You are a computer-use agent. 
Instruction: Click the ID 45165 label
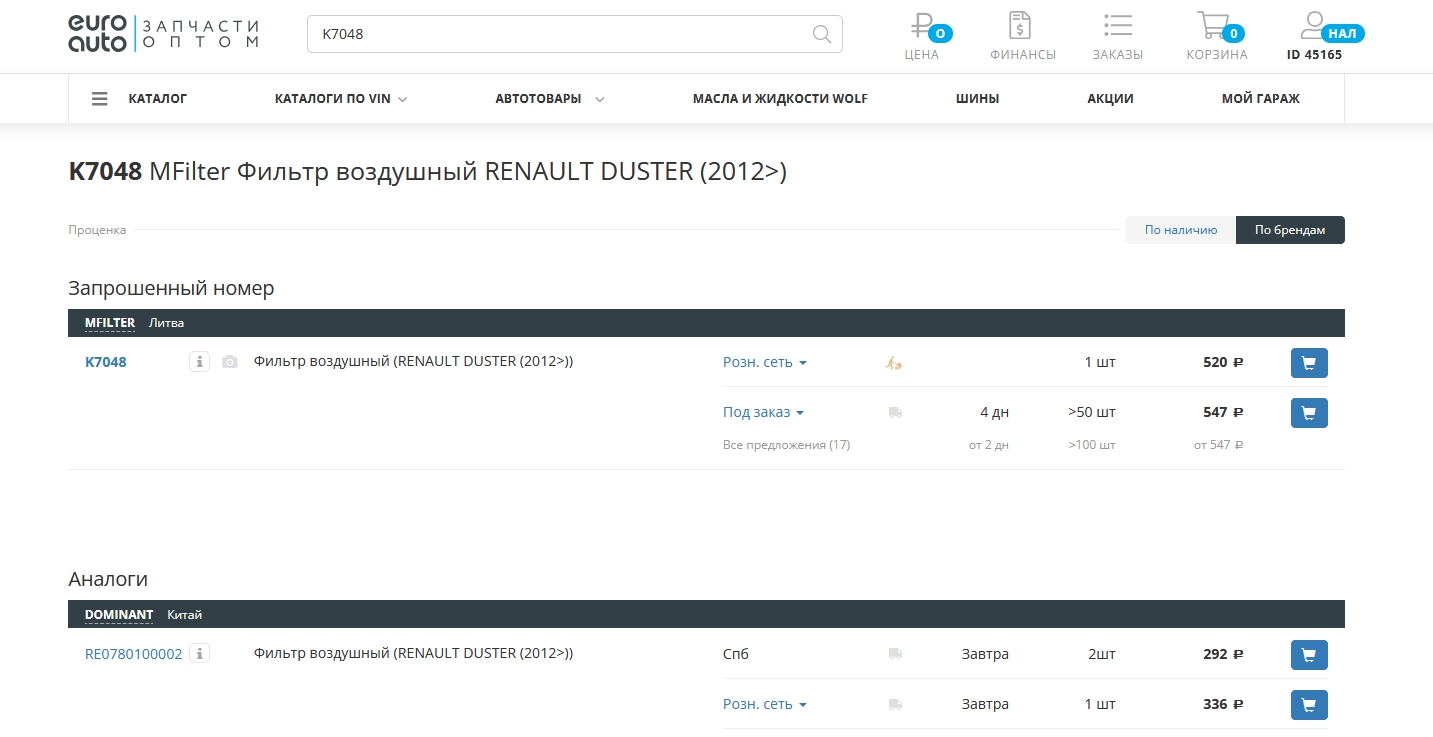pos(1314,55)
